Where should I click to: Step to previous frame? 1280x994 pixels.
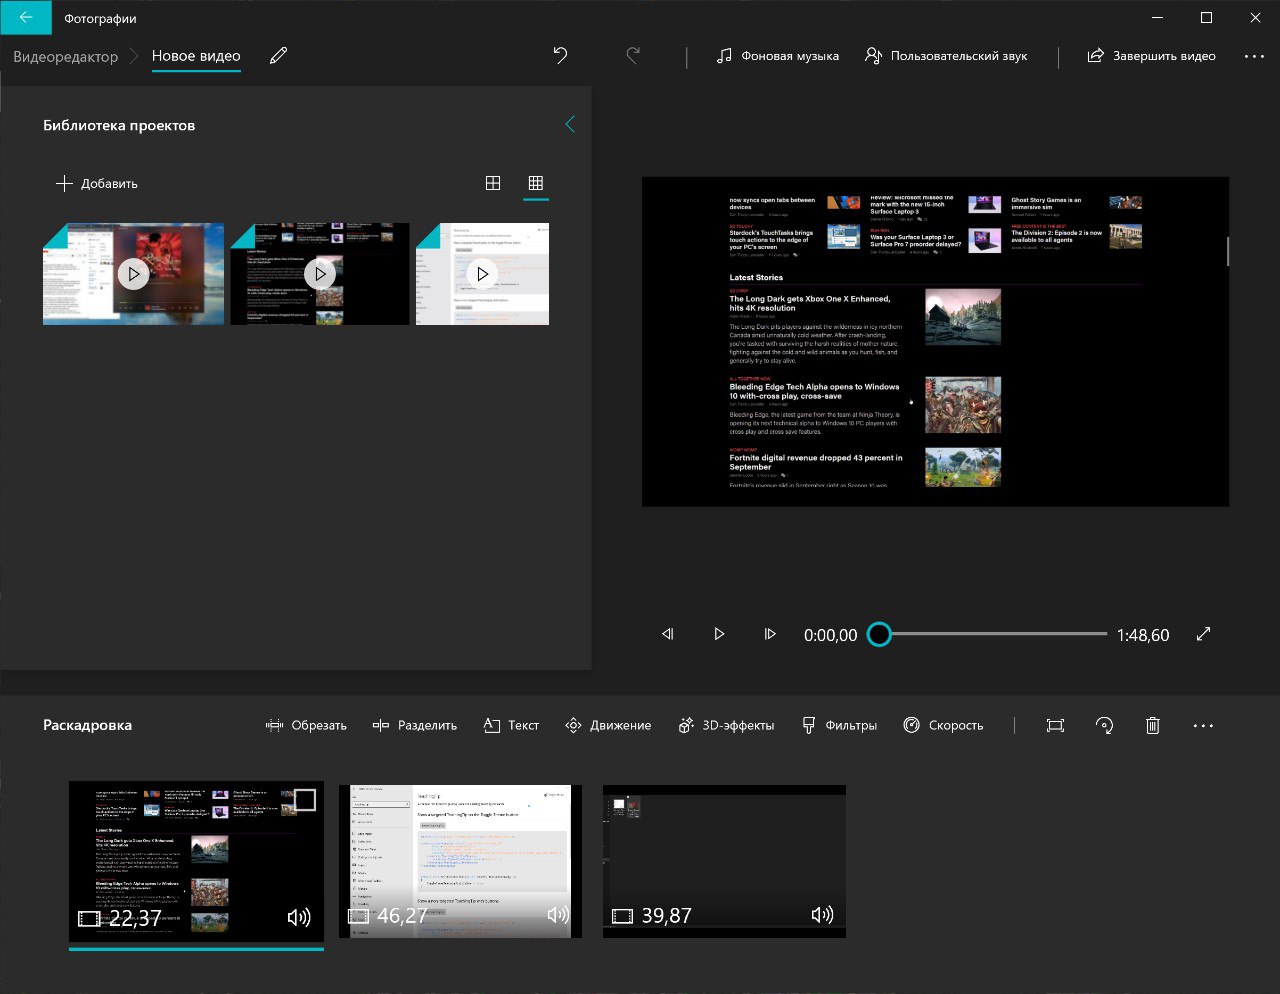click(668, 634)
